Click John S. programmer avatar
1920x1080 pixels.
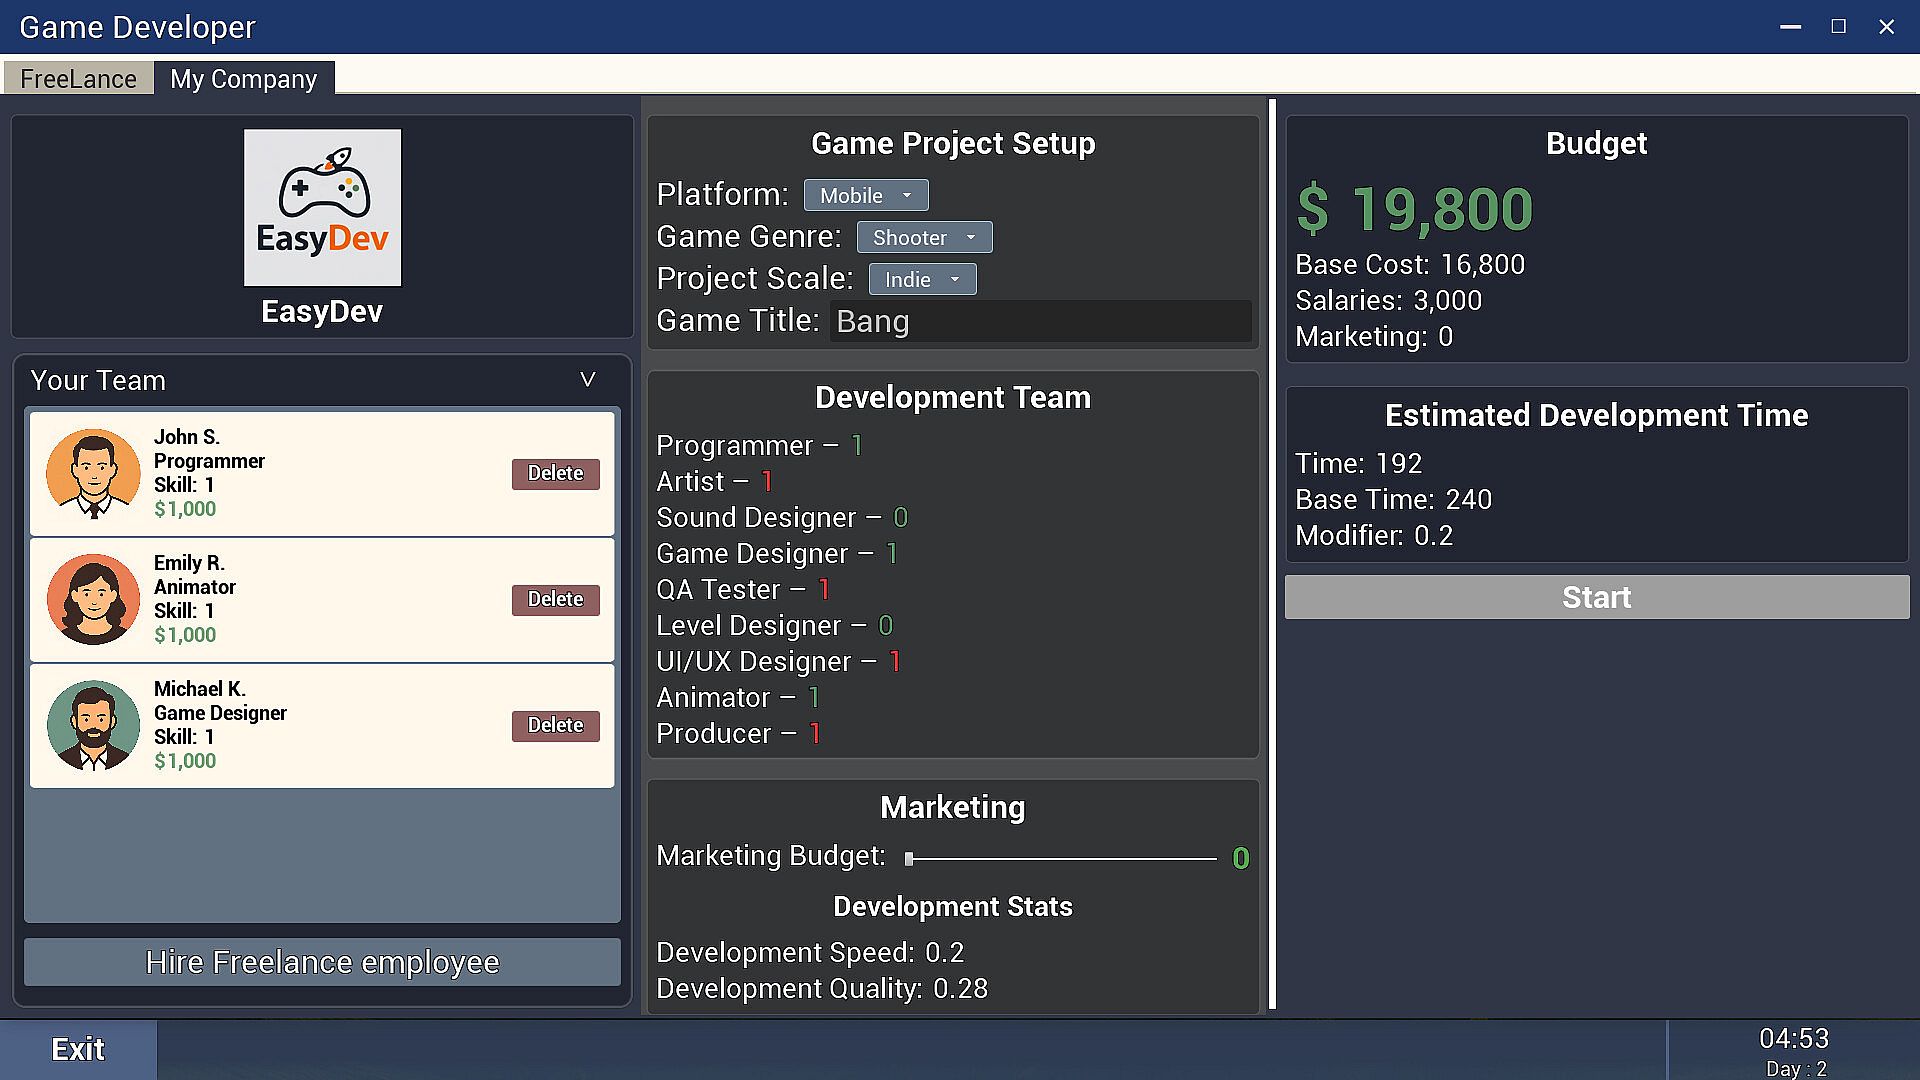click(93, 473)
